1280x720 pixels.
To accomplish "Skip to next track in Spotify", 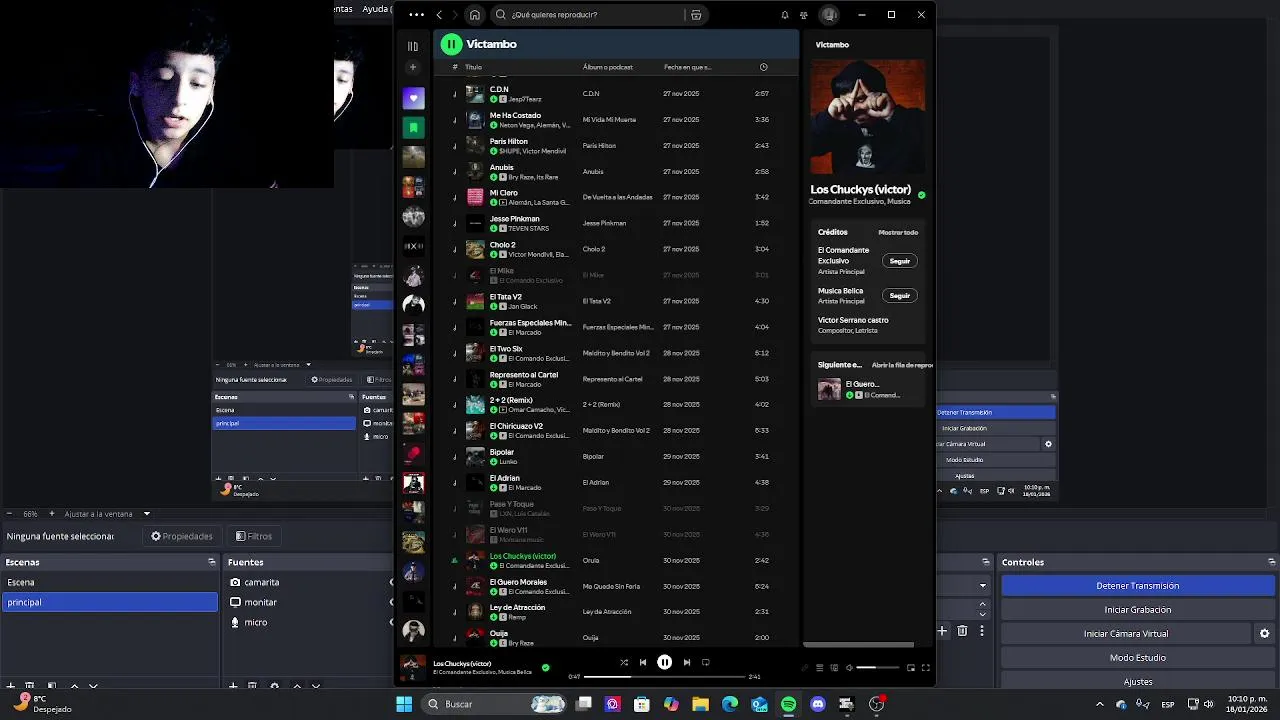I will [687, 662].
